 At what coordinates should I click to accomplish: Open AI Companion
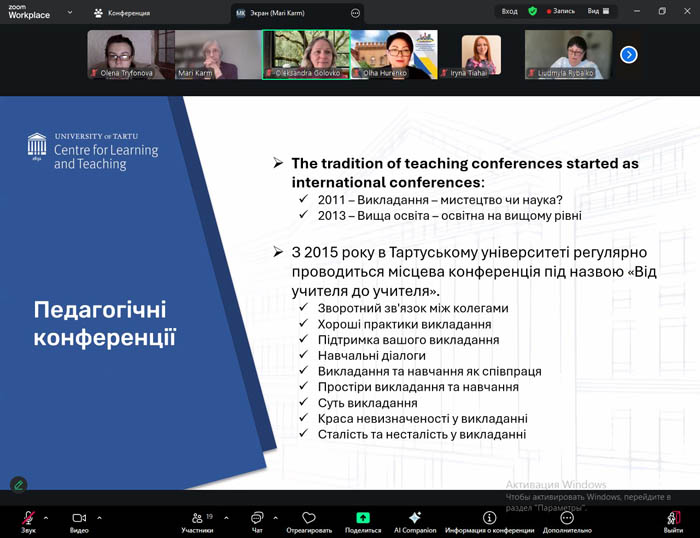pos(414,517)
